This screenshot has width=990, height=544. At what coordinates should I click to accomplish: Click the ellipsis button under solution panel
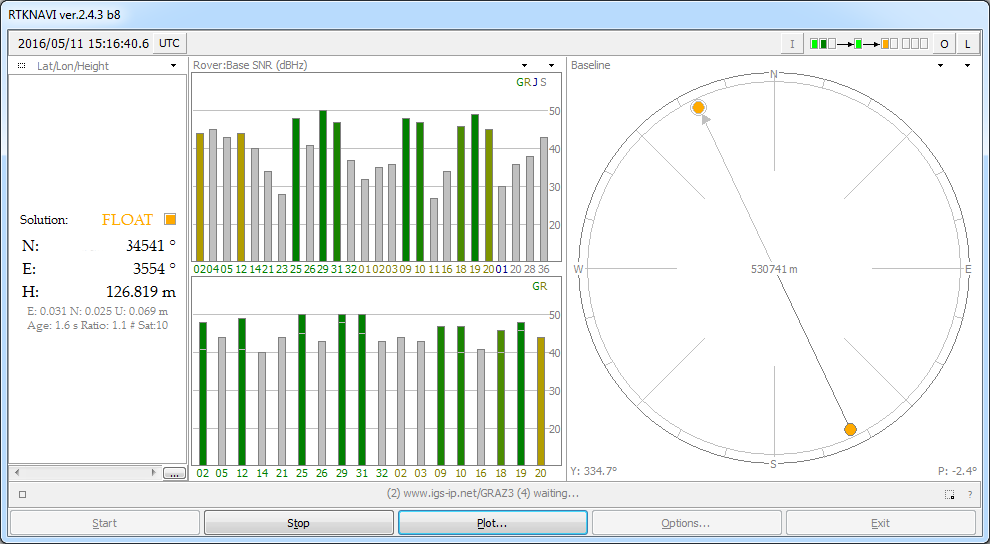[174, 472]
